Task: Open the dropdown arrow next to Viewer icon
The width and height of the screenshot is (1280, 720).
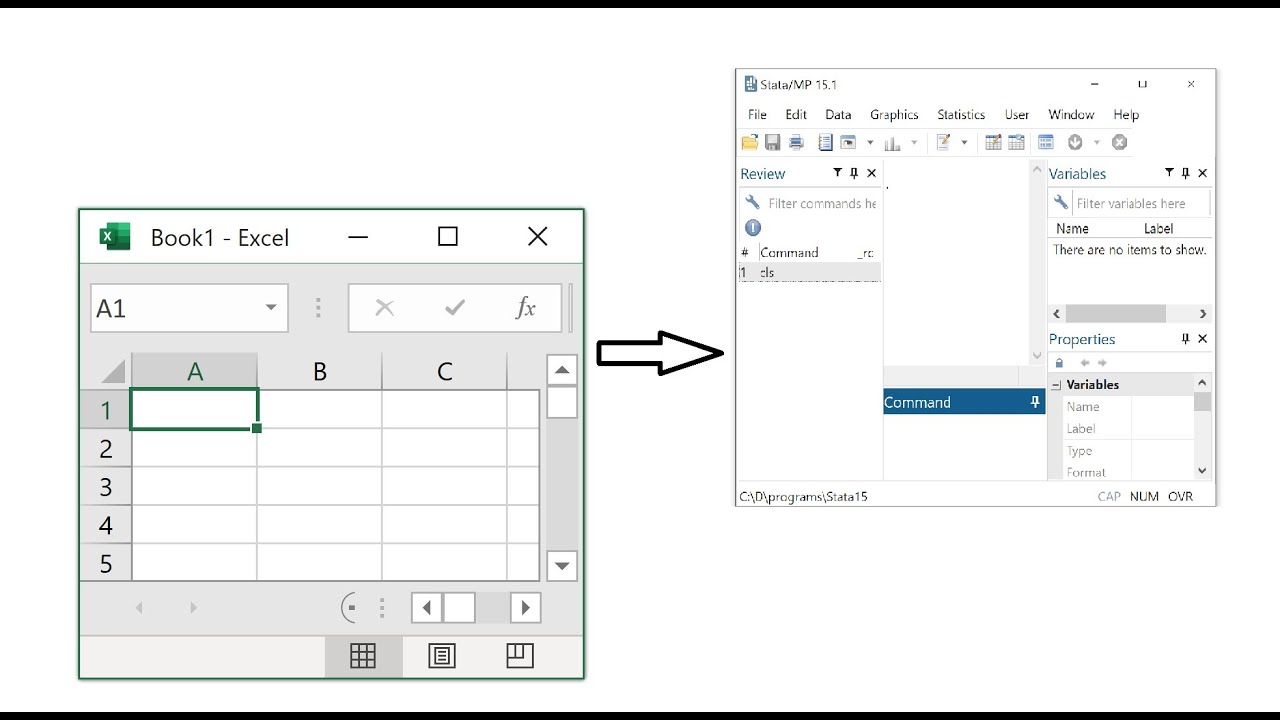Action: click(870, 142)
